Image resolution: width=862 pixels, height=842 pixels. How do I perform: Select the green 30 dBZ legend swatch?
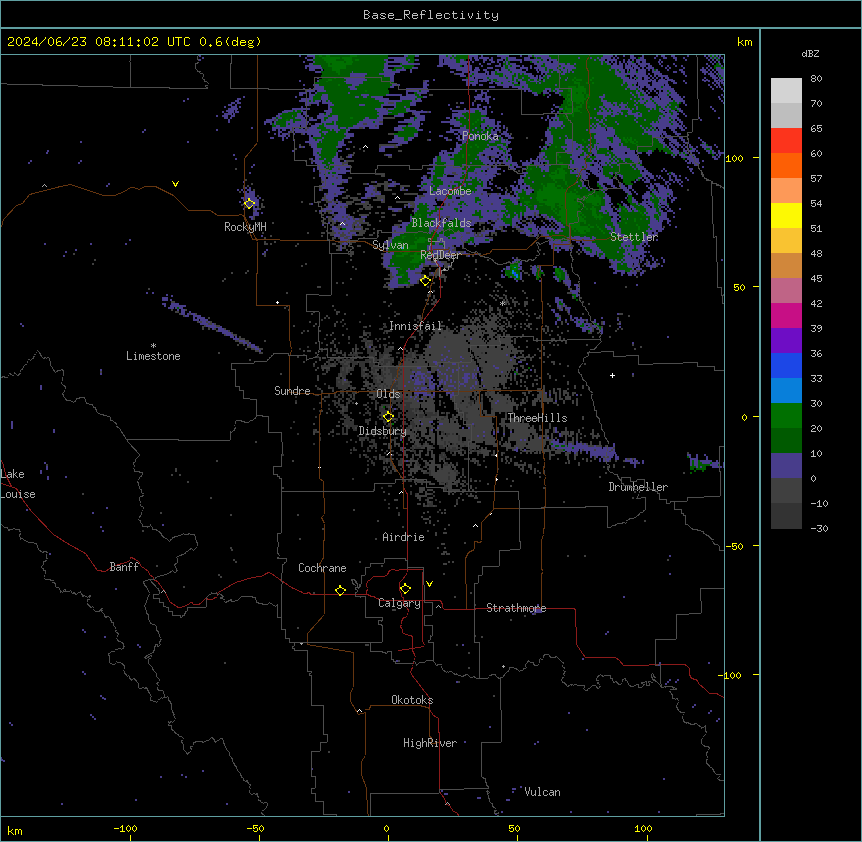click(786, 416)
